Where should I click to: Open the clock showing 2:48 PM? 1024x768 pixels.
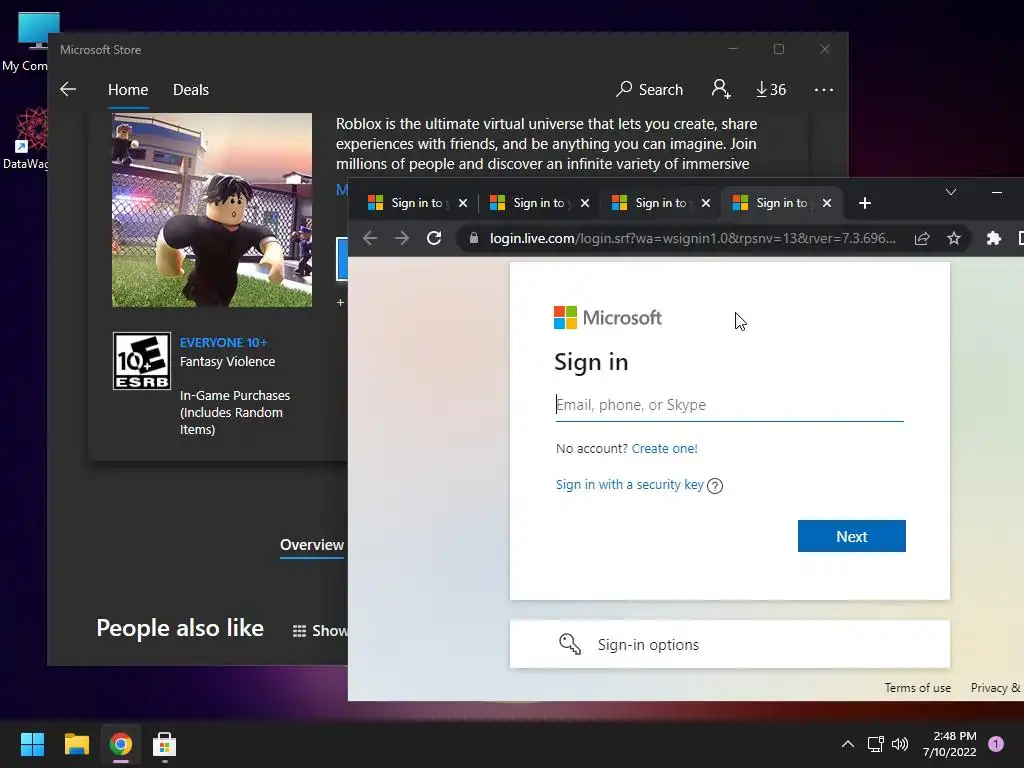tap(950, 744)
